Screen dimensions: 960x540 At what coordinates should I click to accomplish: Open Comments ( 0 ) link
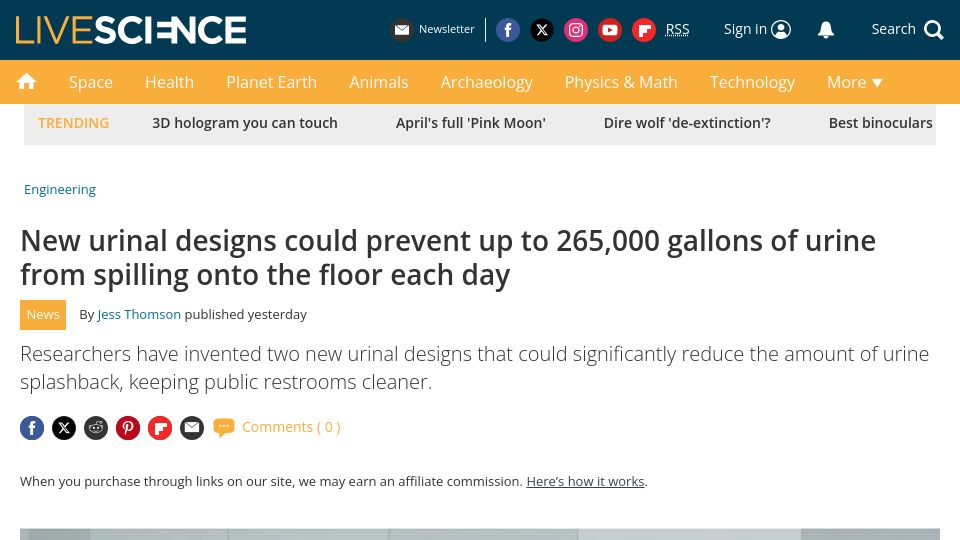click(x=291, y=427)
